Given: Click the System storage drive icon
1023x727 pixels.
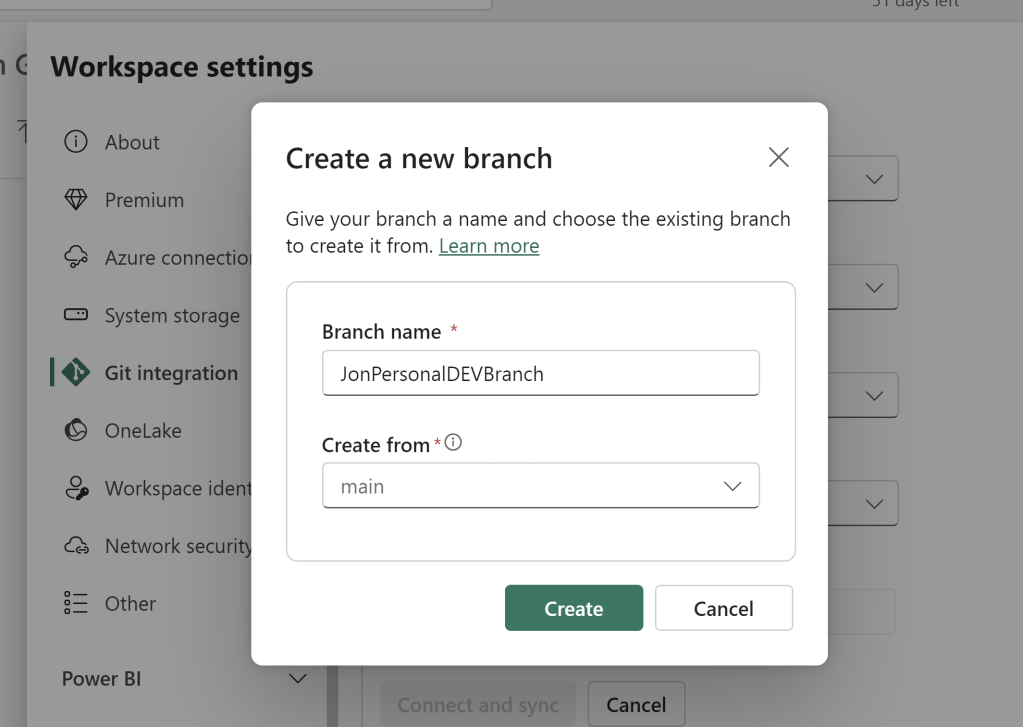Looking at the screenshot, I should (x=76, y=316).
